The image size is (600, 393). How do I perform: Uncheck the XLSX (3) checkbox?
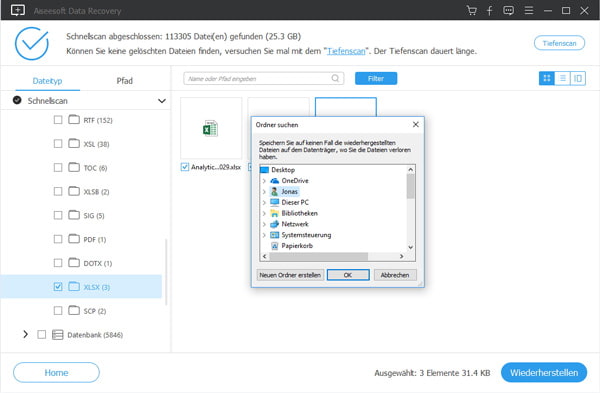tap(58, 286)
